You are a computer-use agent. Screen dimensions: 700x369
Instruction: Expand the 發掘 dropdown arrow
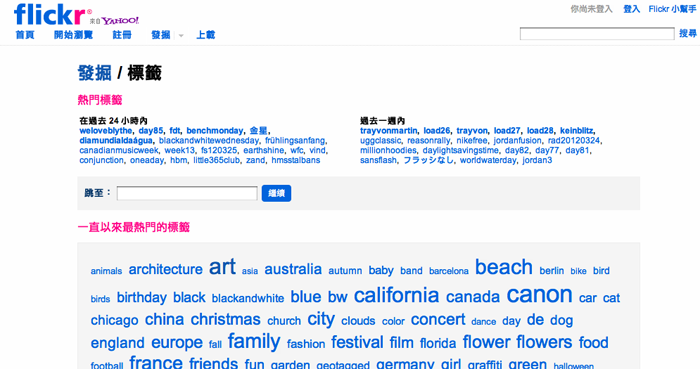[x=181, y=35]
